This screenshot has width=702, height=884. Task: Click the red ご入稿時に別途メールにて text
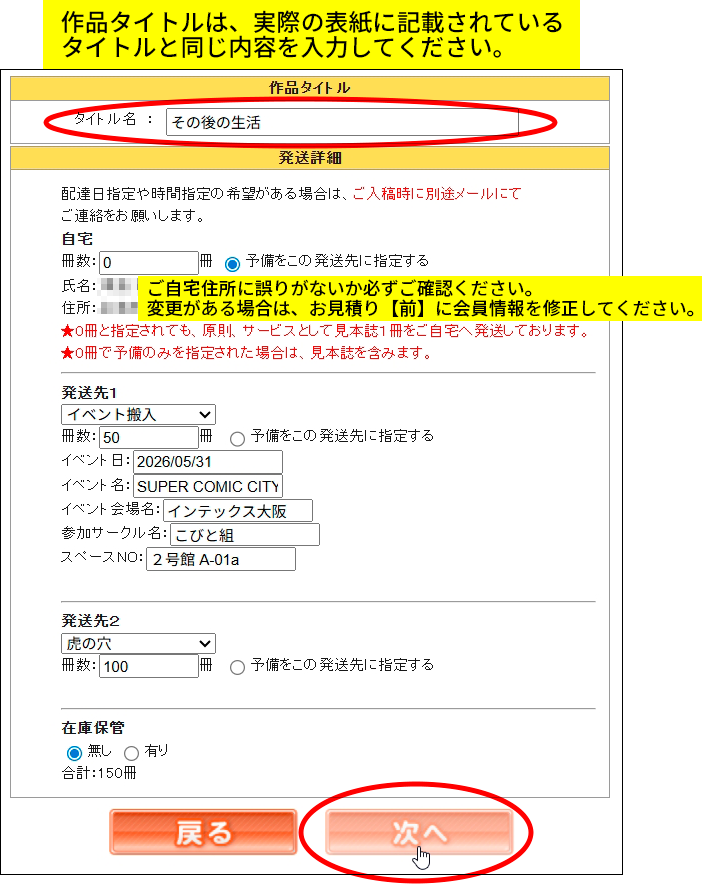tap(437, 194)
